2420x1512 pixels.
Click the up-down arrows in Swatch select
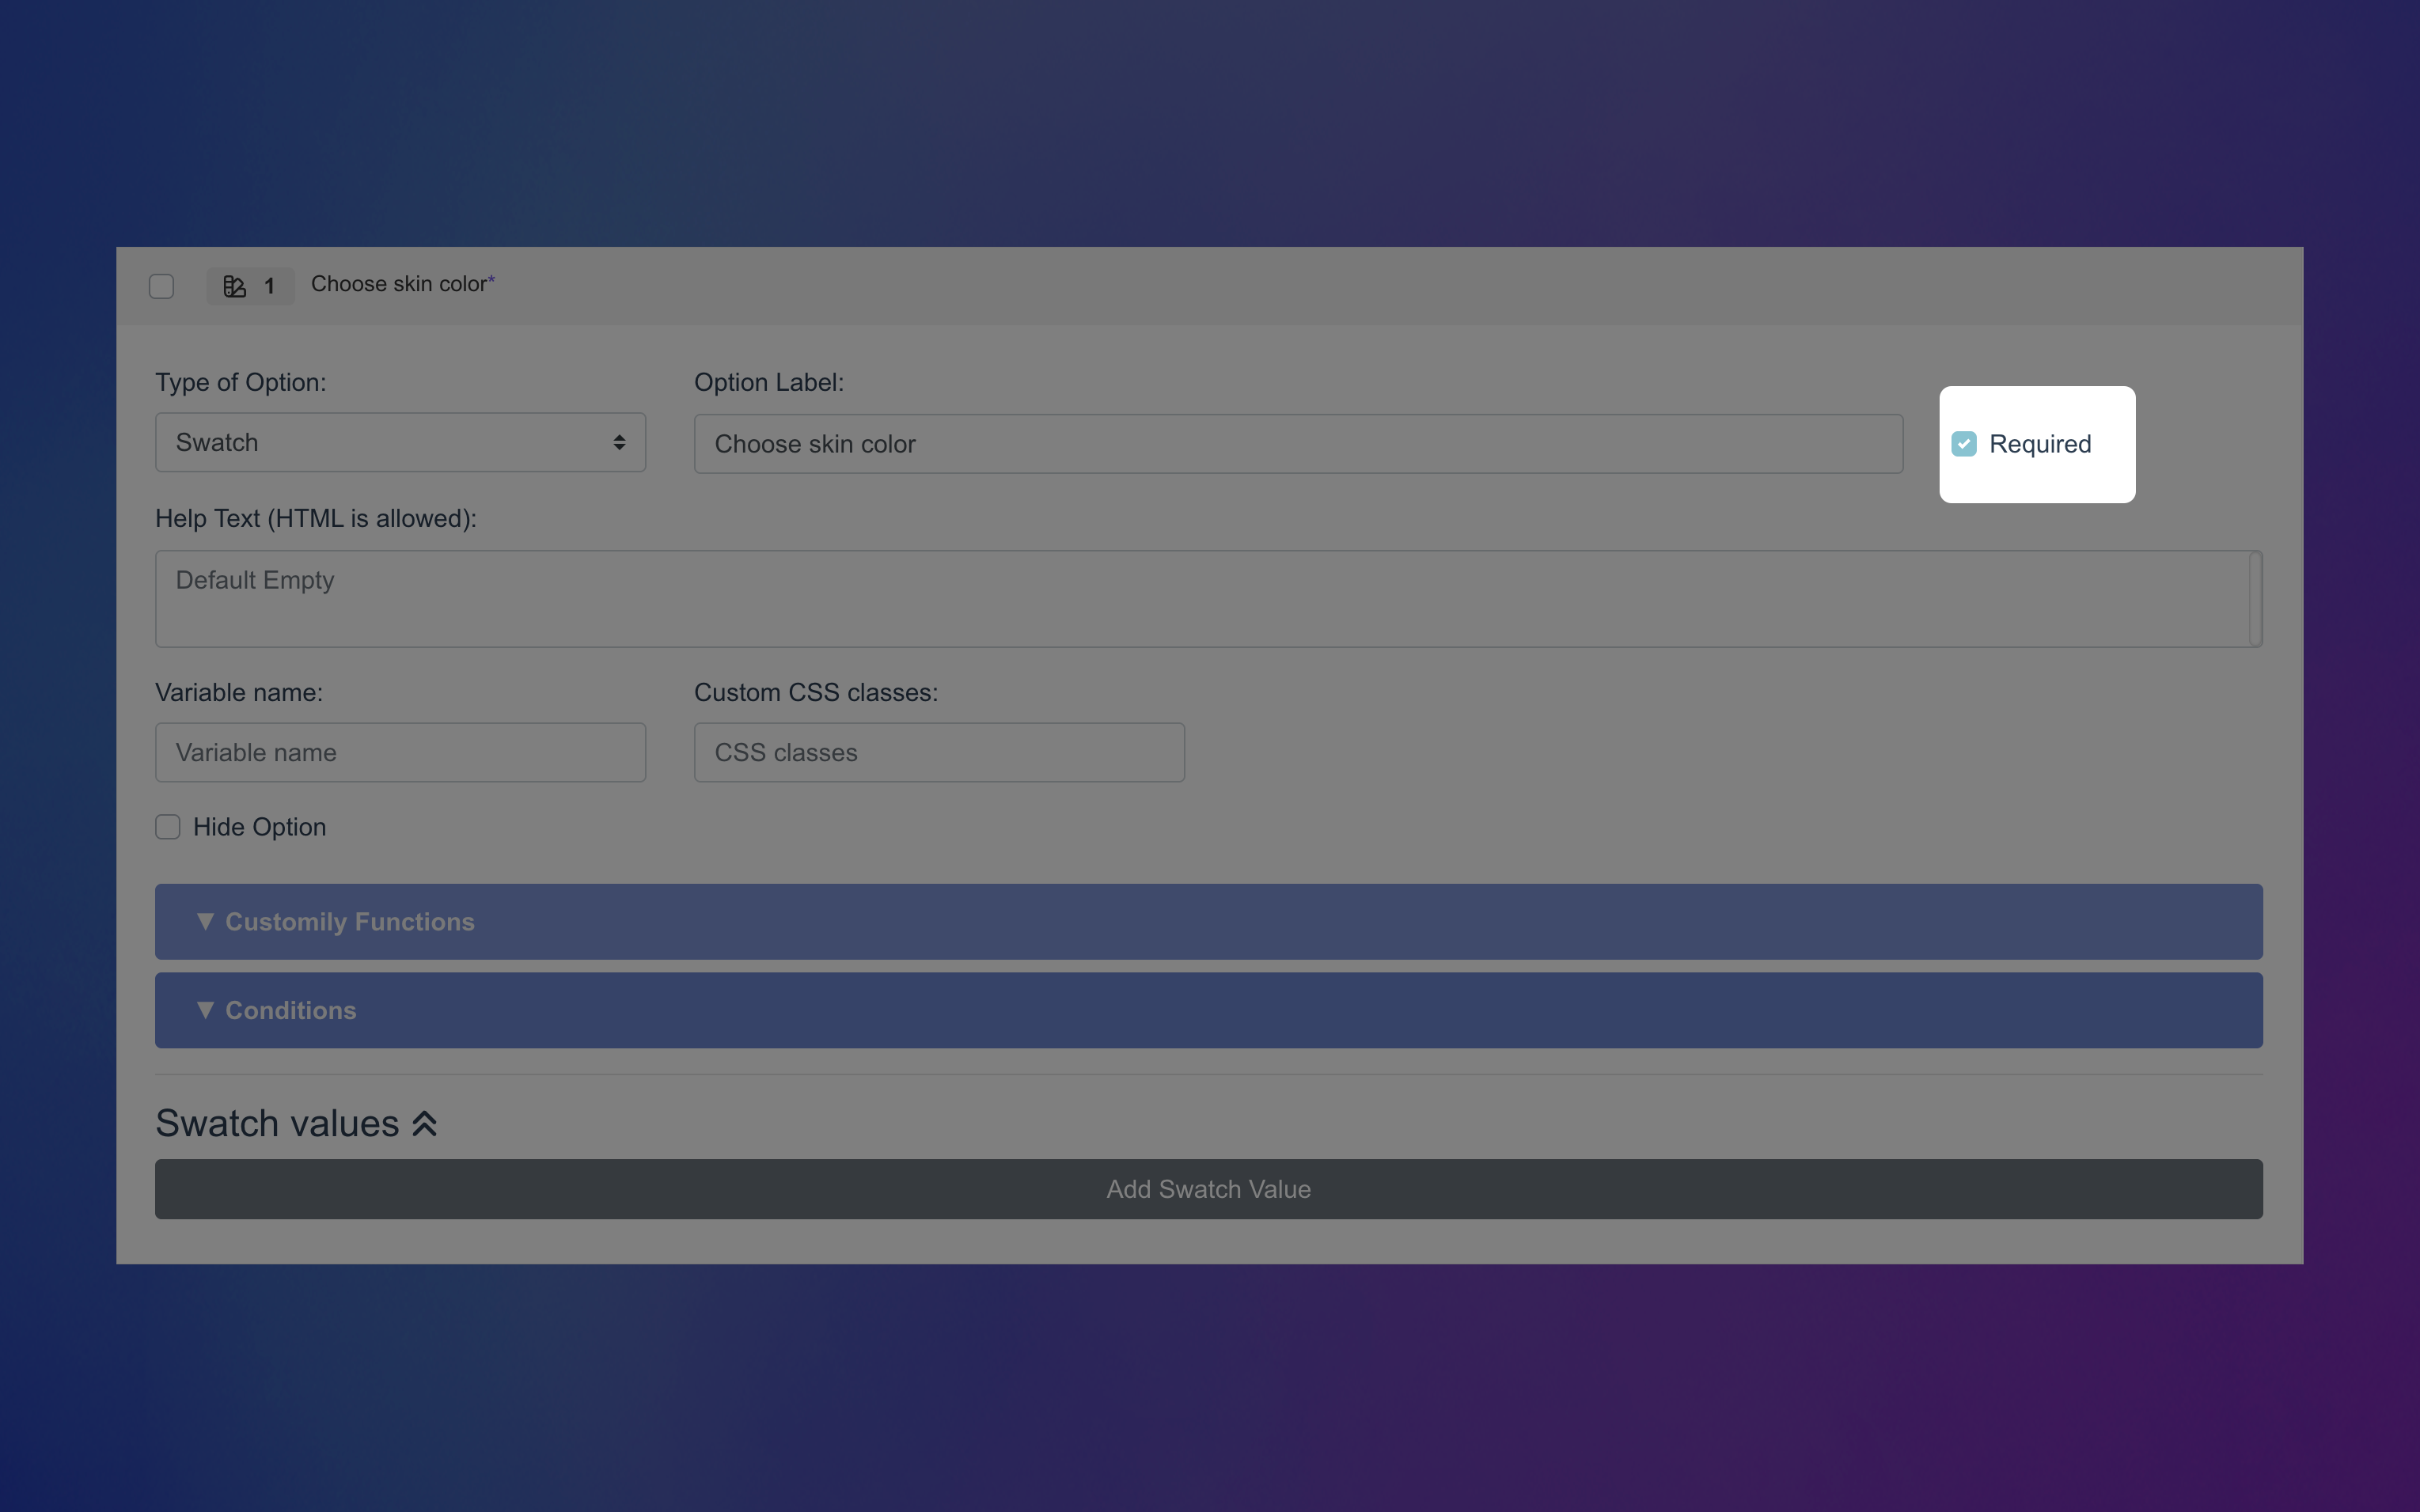[619, 442]
